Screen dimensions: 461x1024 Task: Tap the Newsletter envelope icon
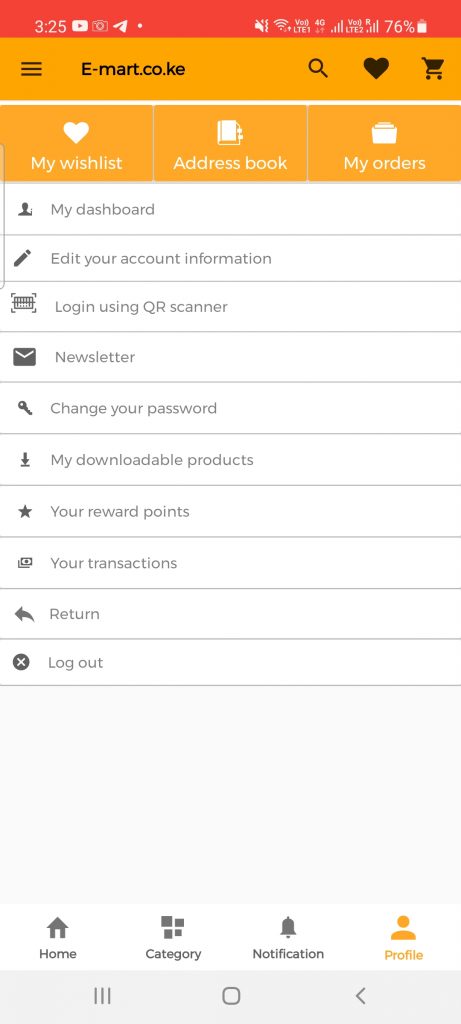tap(25, 357)
